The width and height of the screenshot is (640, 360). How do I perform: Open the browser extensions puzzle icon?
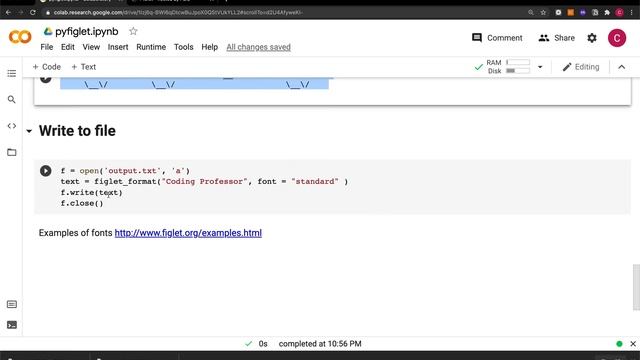click(607, 12)
